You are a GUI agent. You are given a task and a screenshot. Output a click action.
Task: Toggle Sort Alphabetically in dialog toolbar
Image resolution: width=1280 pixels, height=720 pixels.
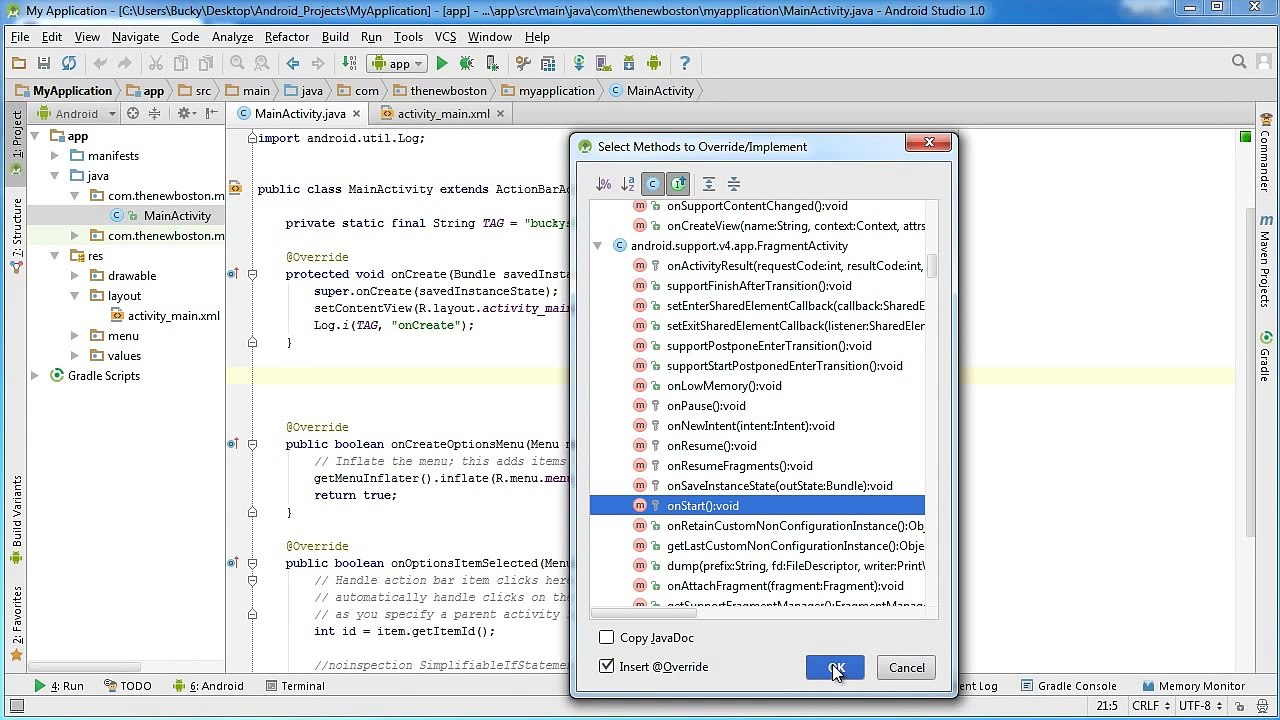pos(628,184)
